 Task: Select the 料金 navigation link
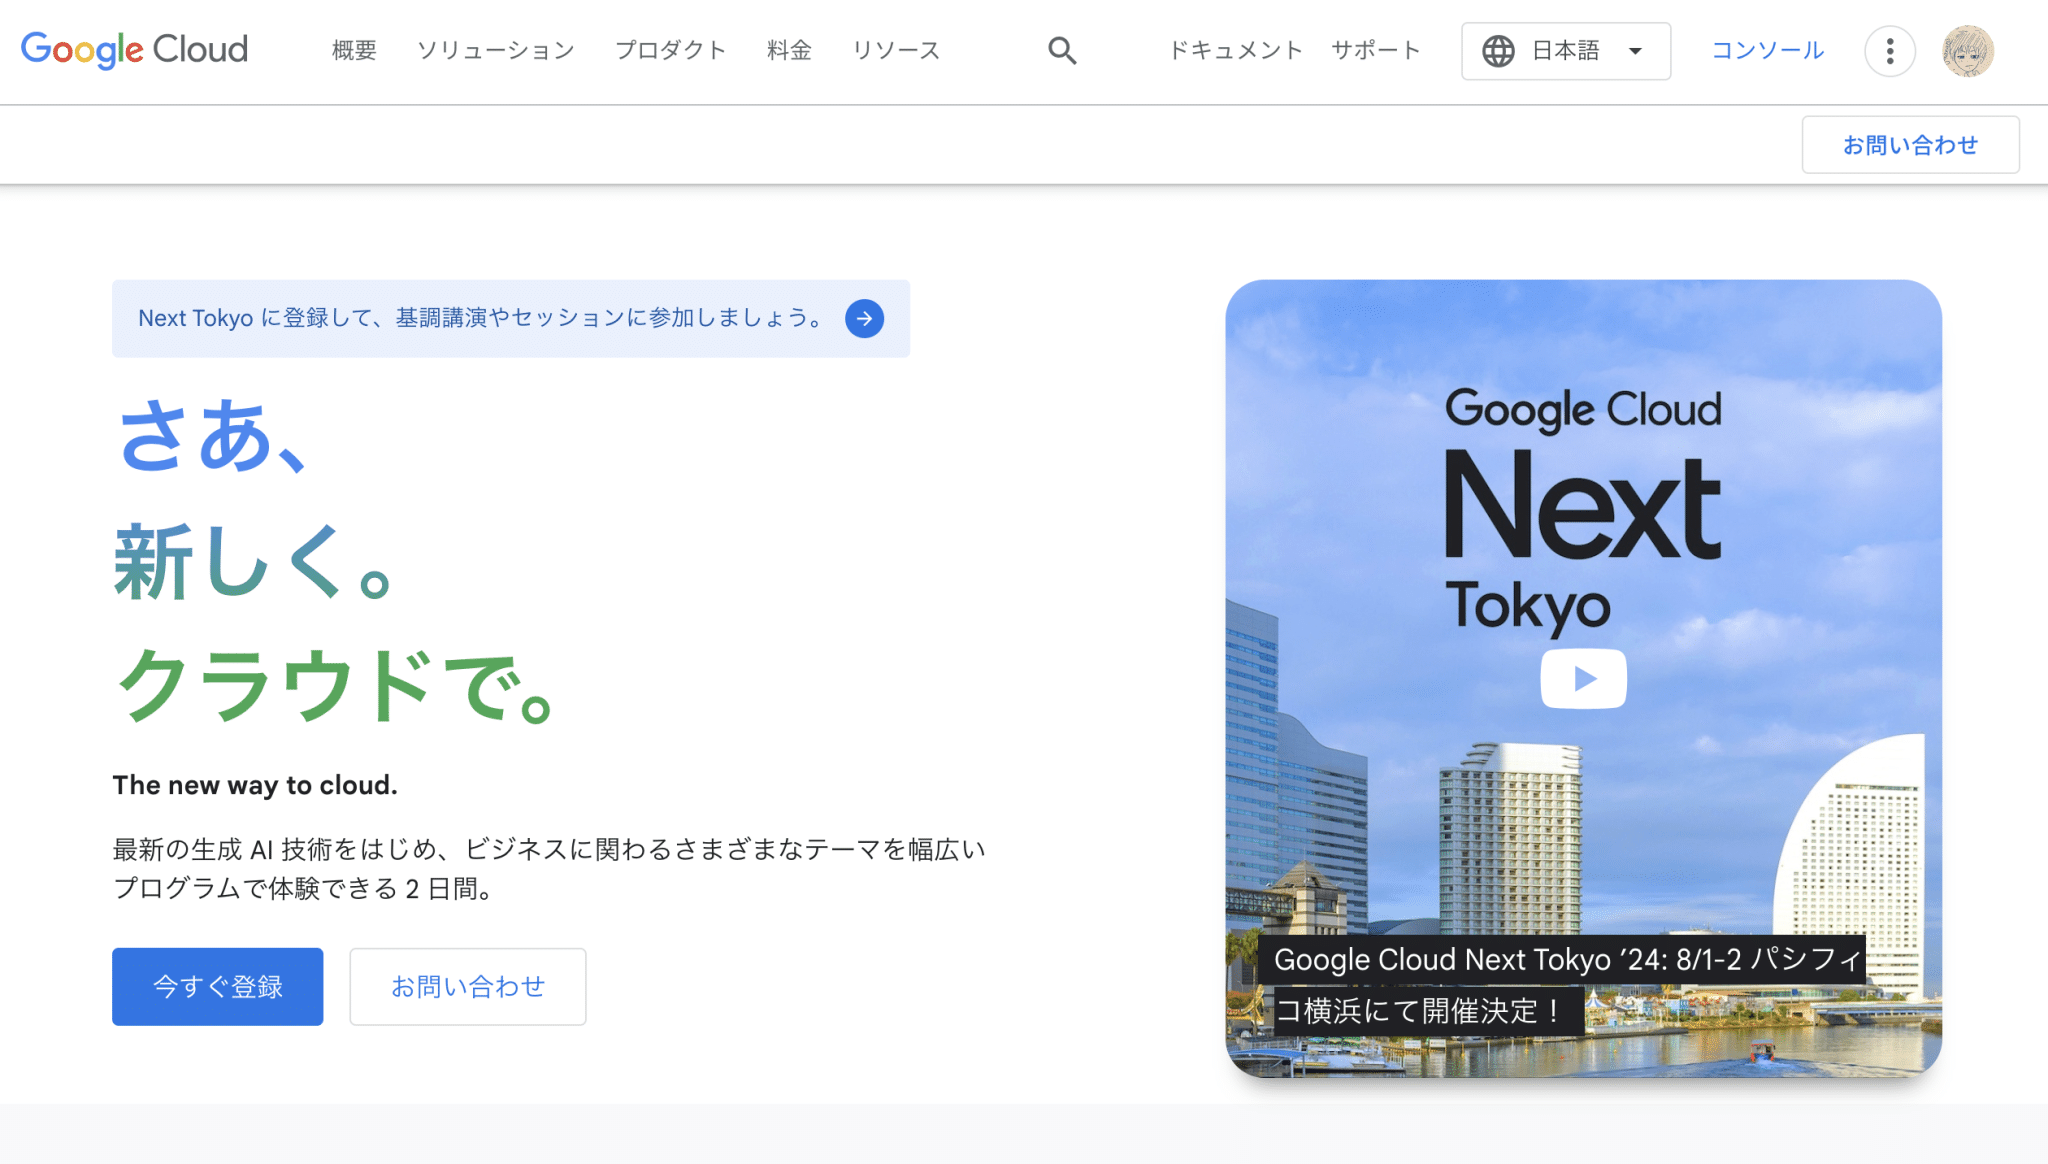coord(789,50)
